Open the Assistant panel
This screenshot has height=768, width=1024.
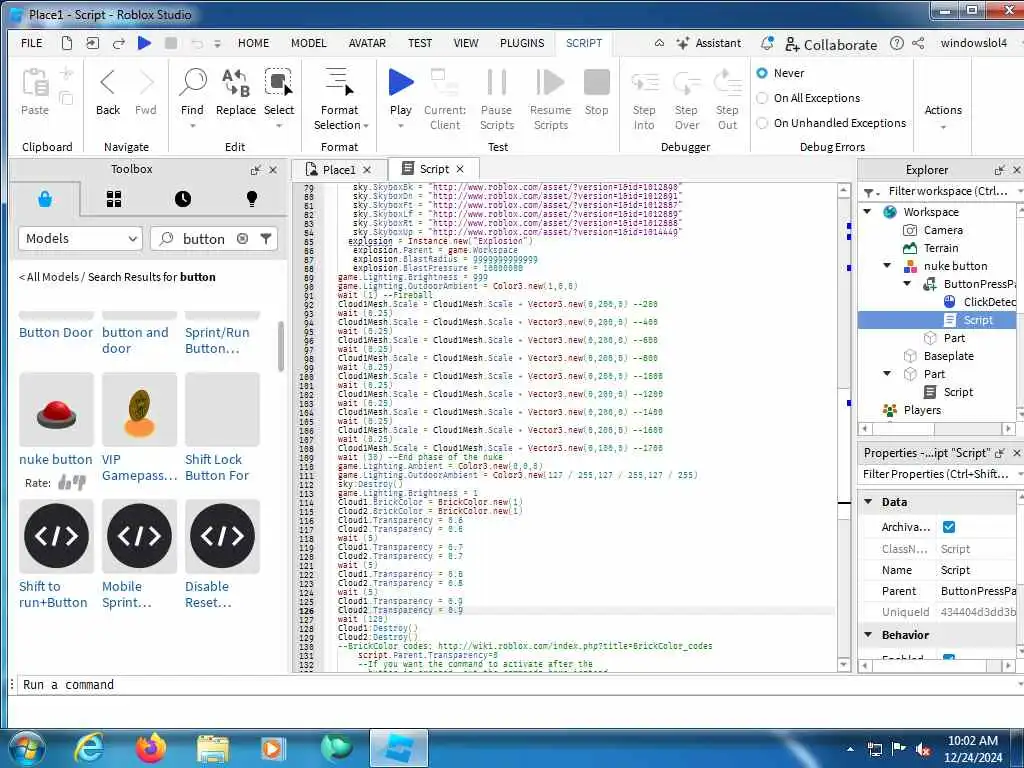pyautogui.click(x=709, y=43)
